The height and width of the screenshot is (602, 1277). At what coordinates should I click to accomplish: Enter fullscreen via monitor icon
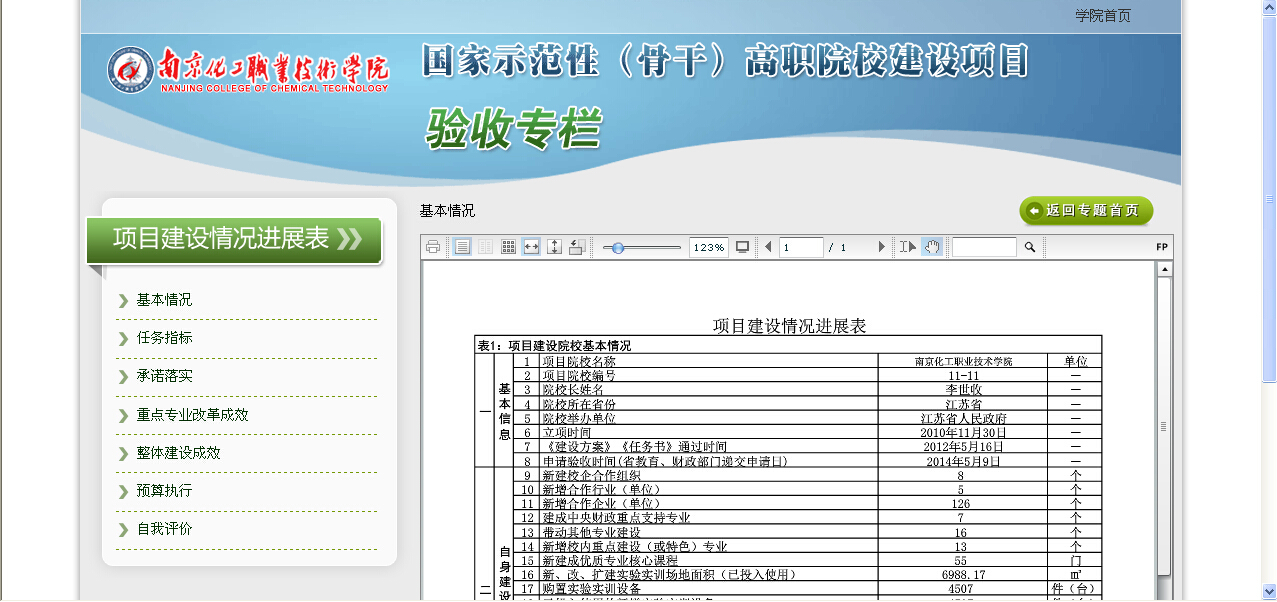coord(742,247)
